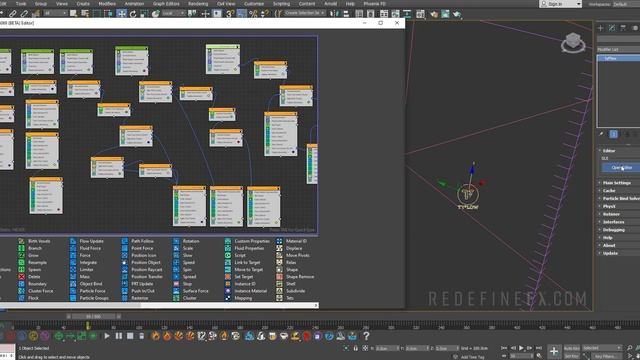Select the Position Object operator
The height and width of the screenshot is (360, 640).
coord(141,262)
